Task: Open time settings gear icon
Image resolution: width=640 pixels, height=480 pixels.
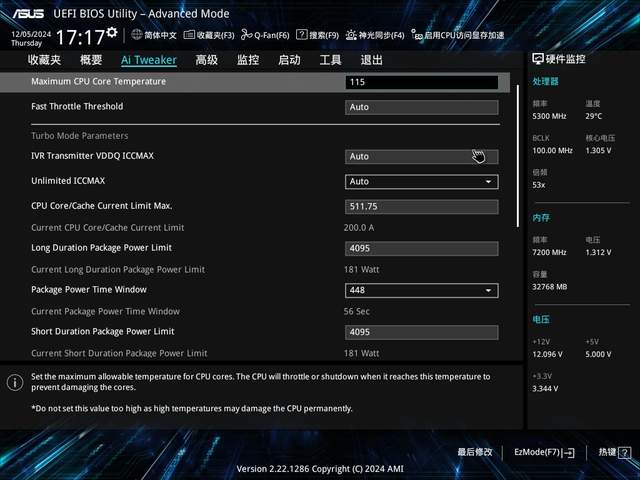Action: coord(112,32)
